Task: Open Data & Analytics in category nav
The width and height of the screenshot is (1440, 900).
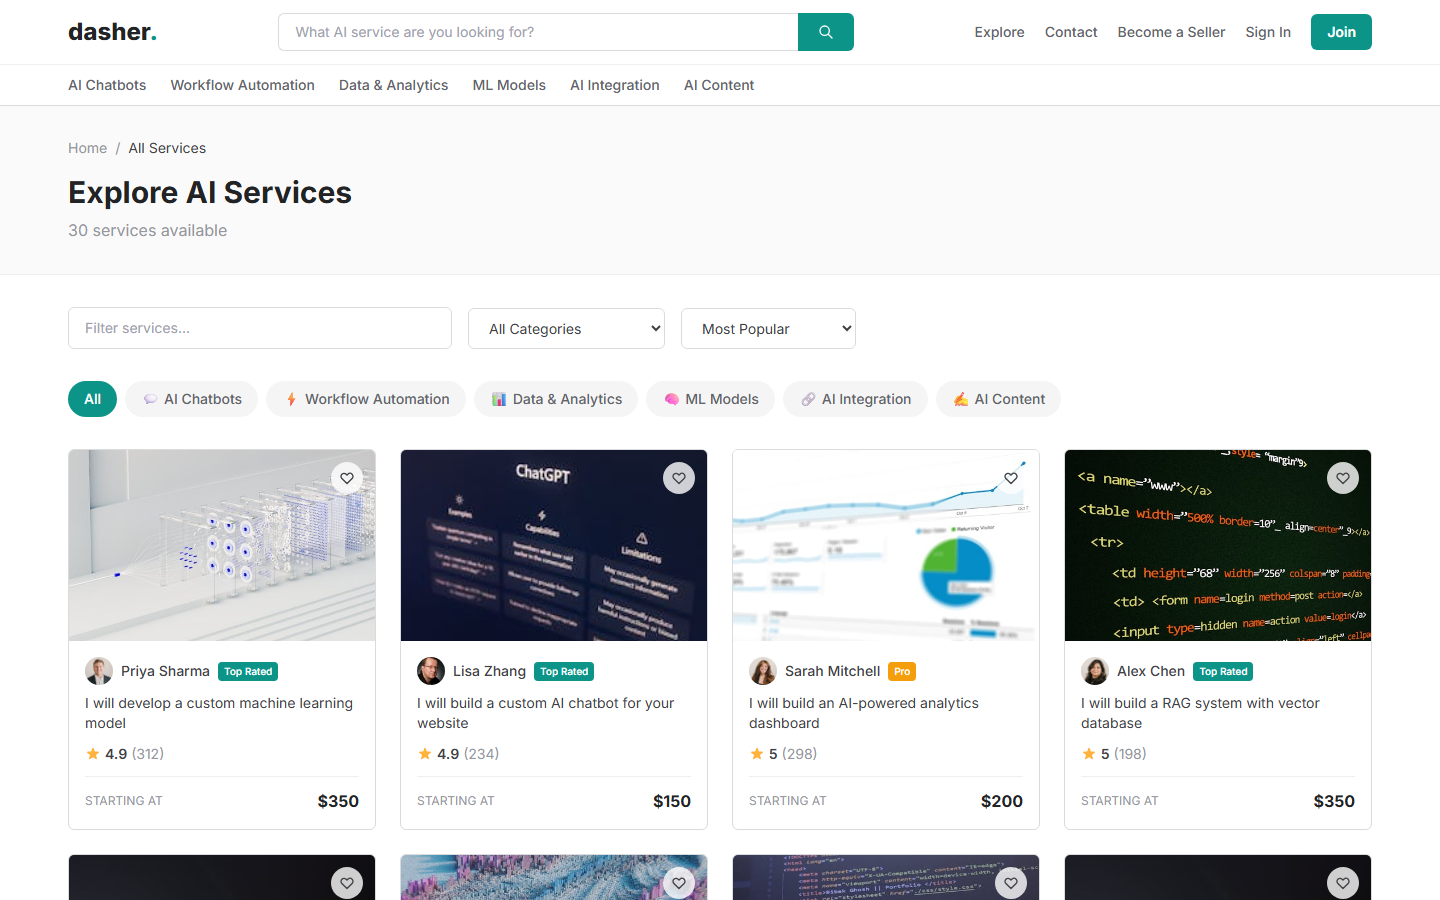Action: click(x=393, y=85)
